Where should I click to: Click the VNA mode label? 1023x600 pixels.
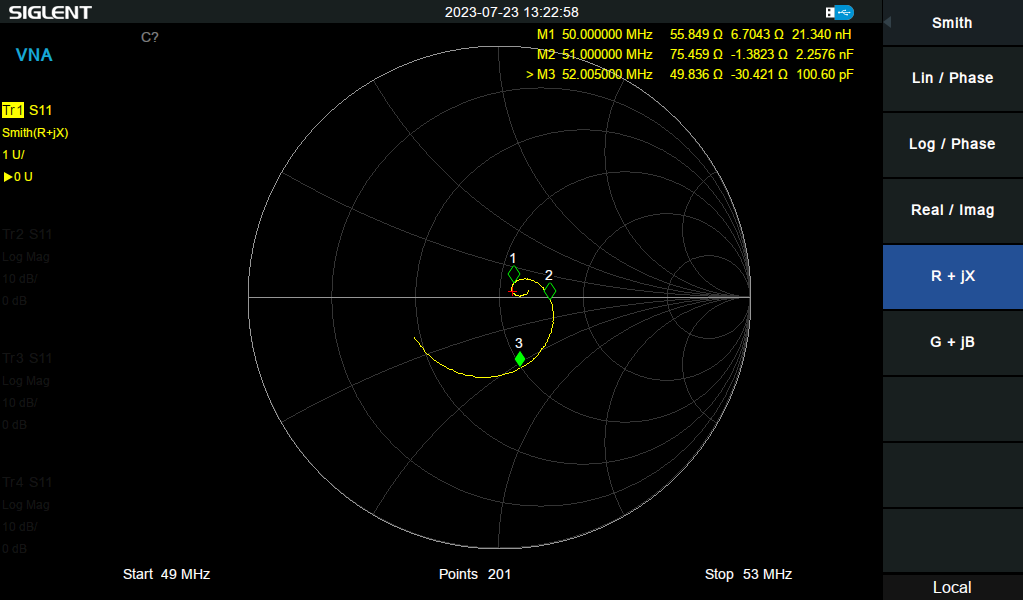click(34, 55)
